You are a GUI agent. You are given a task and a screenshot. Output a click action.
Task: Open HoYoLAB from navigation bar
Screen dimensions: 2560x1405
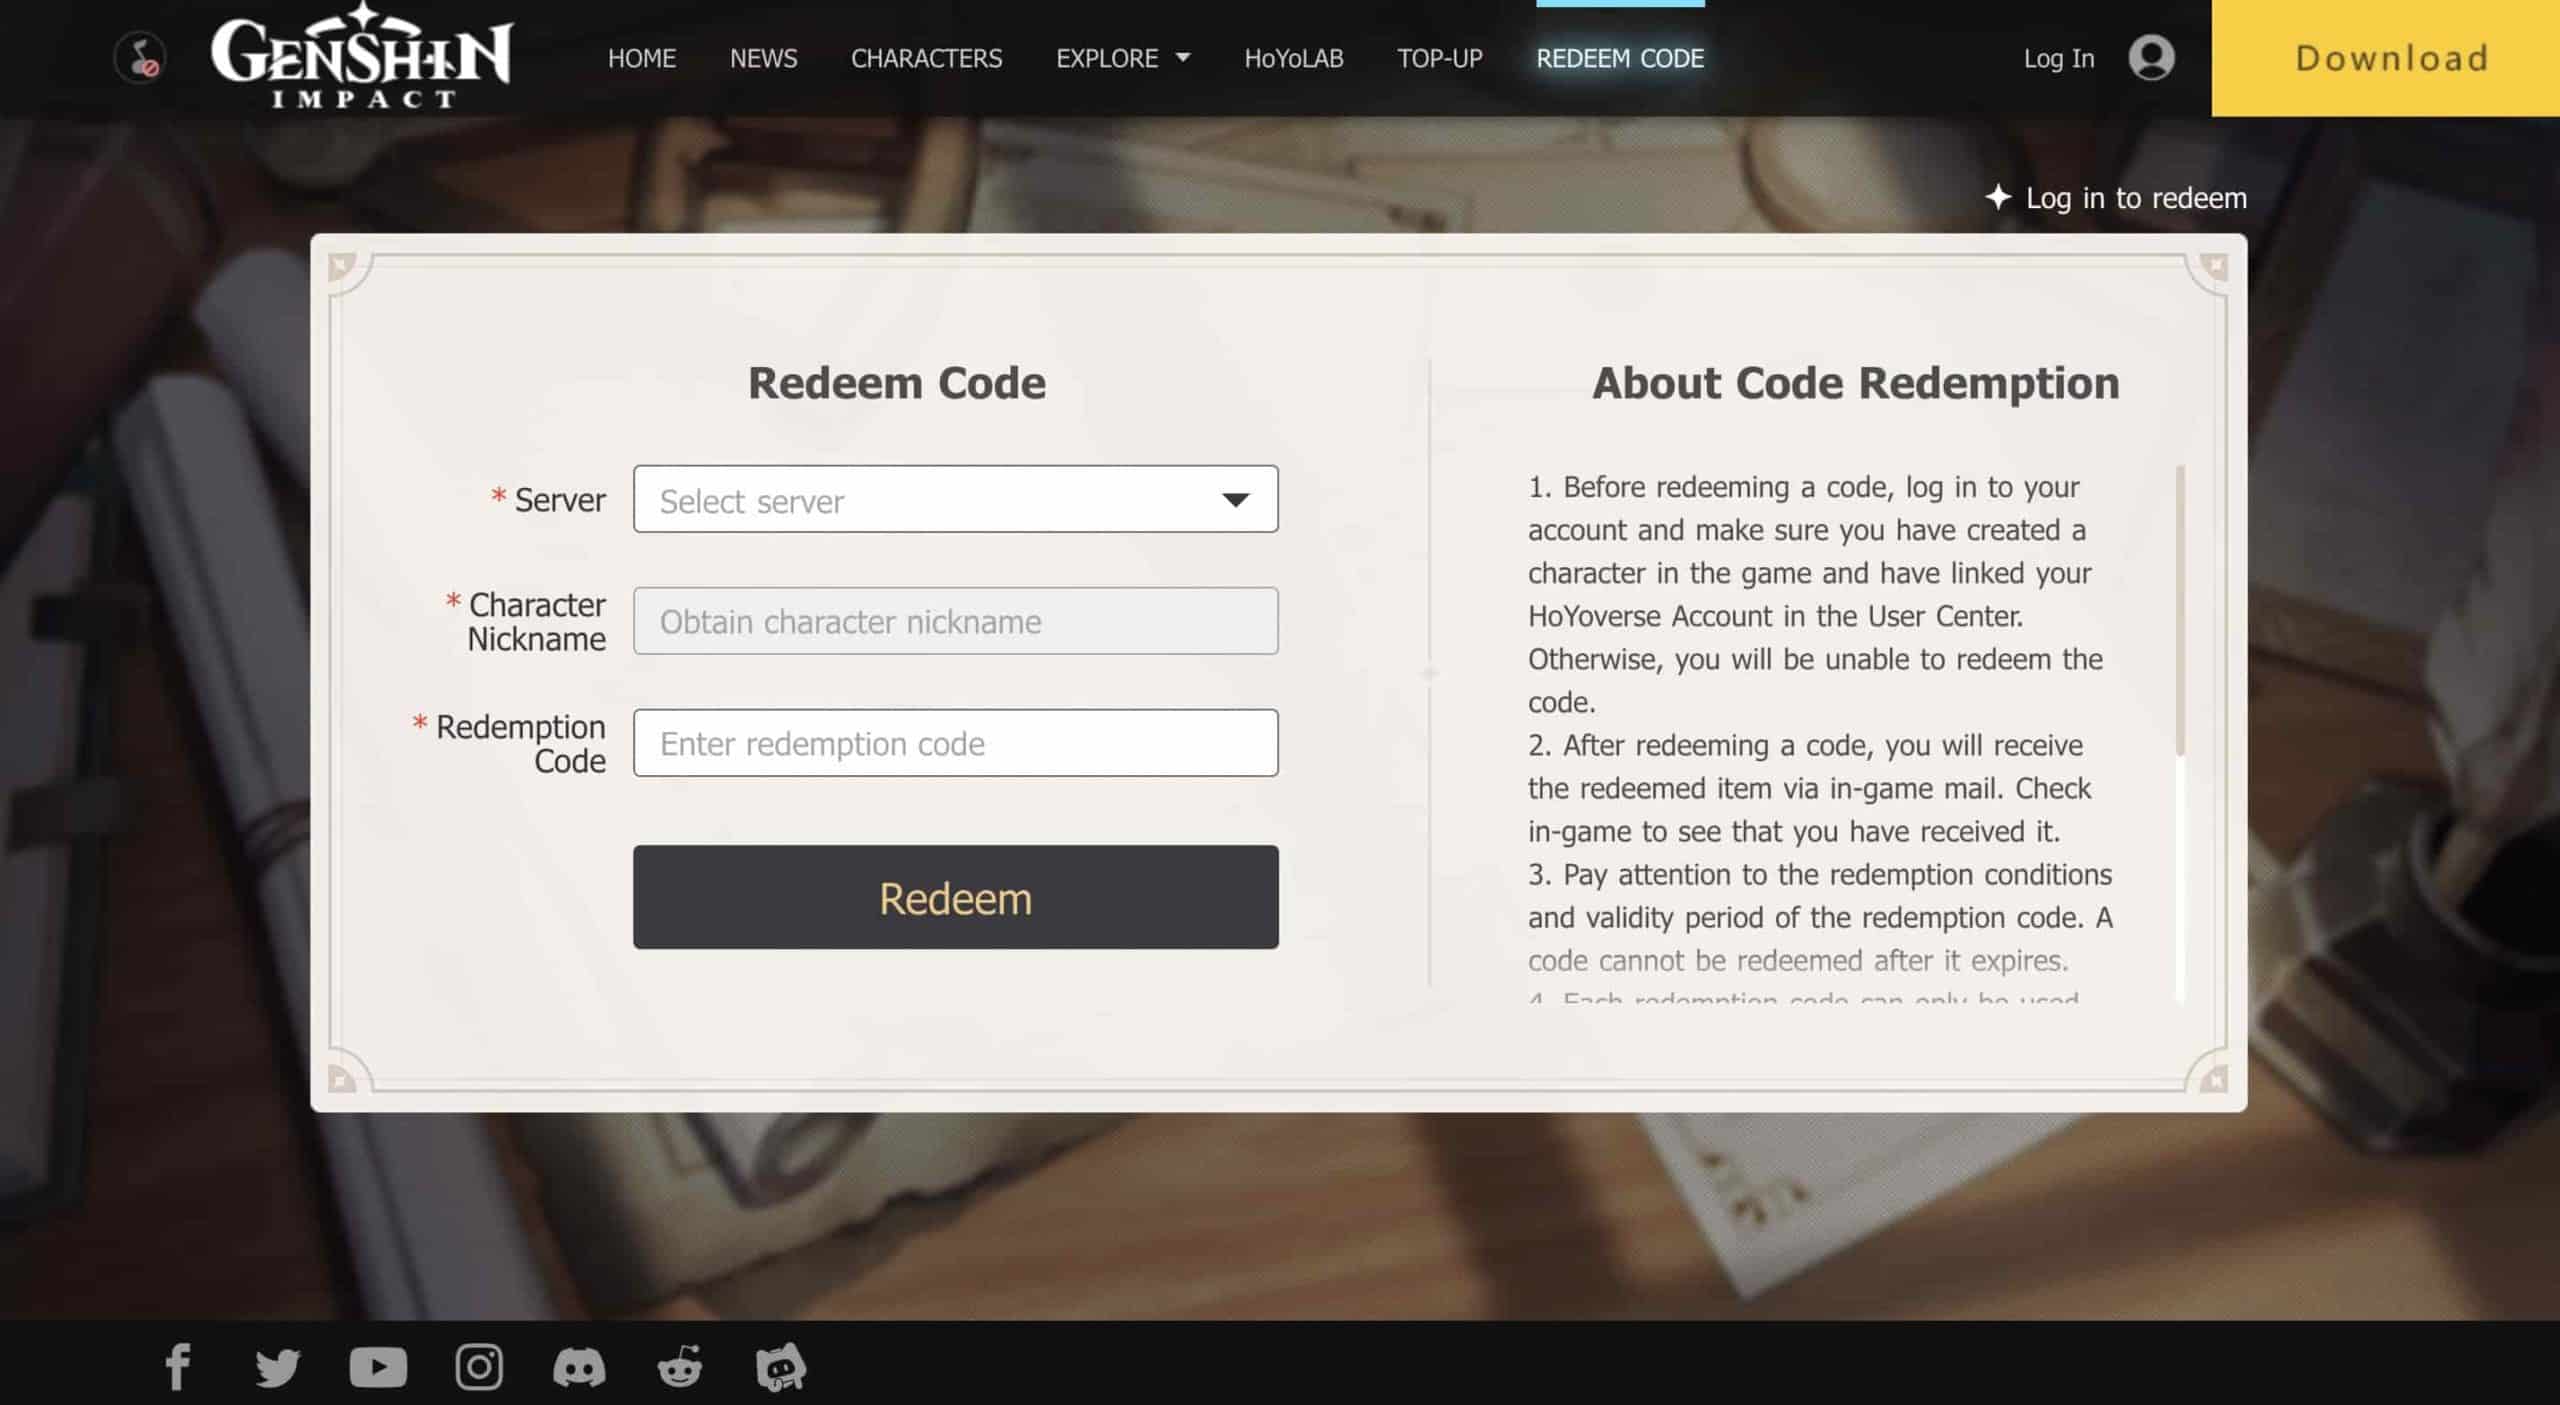pyautogui.click(x=1294, y=58)
